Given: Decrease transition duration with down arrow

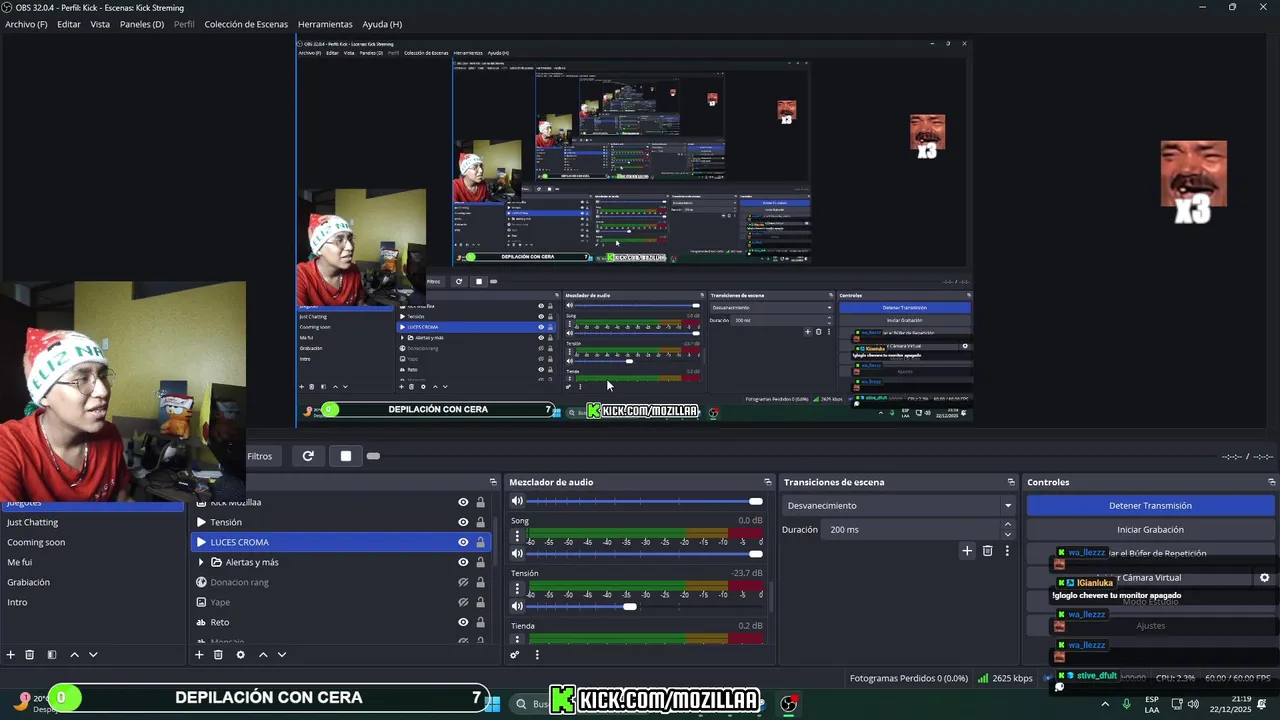Looking at the screenshot, I should pyautogui.click(x=1007, y=535).
